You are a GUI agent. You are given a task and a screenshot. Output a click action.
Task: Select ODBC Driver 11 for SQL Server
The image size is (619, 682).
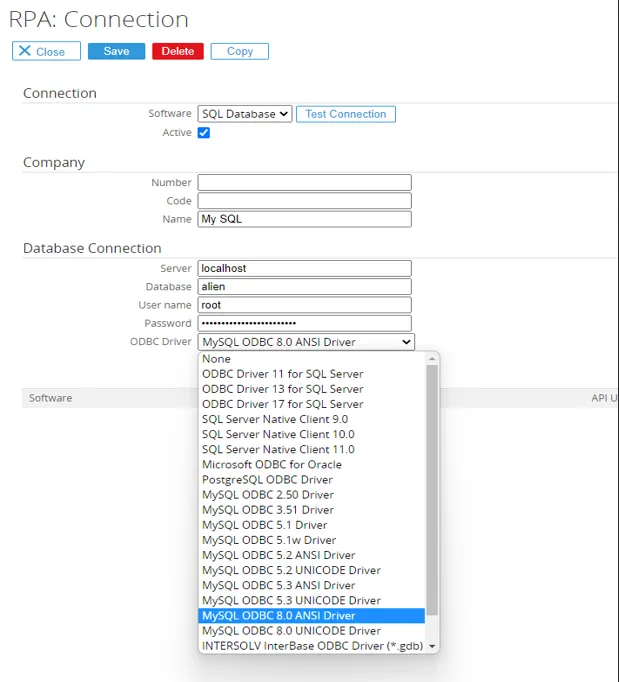tap(311, 374)
